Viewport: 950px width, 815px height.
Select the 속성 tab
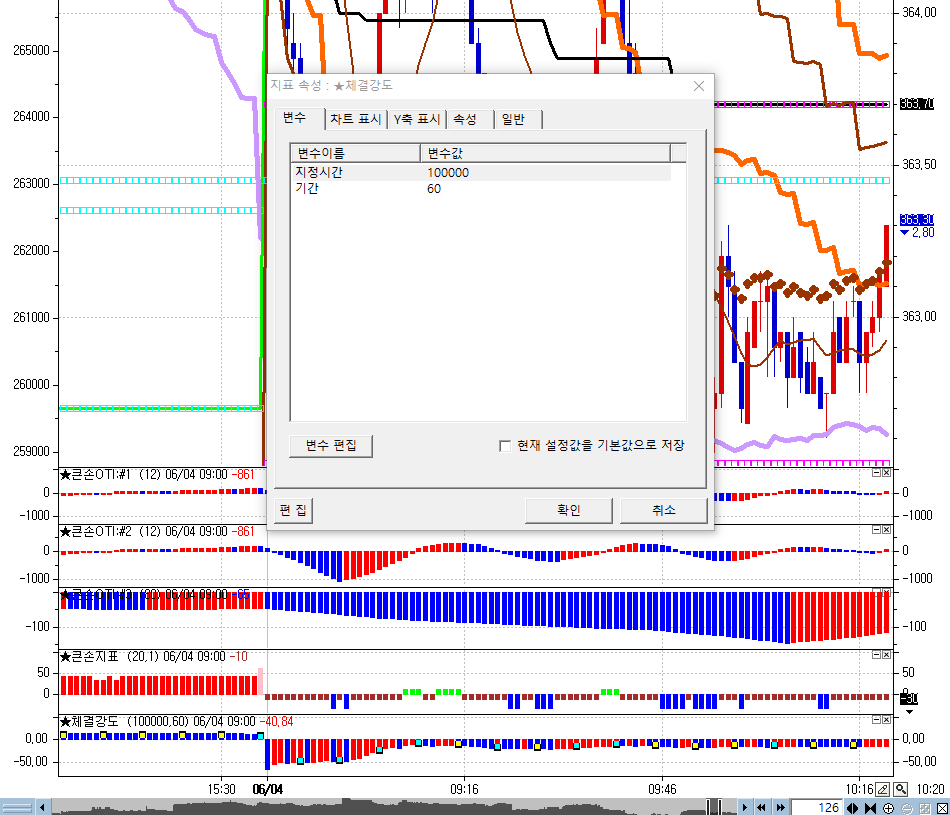click(465, 119)
